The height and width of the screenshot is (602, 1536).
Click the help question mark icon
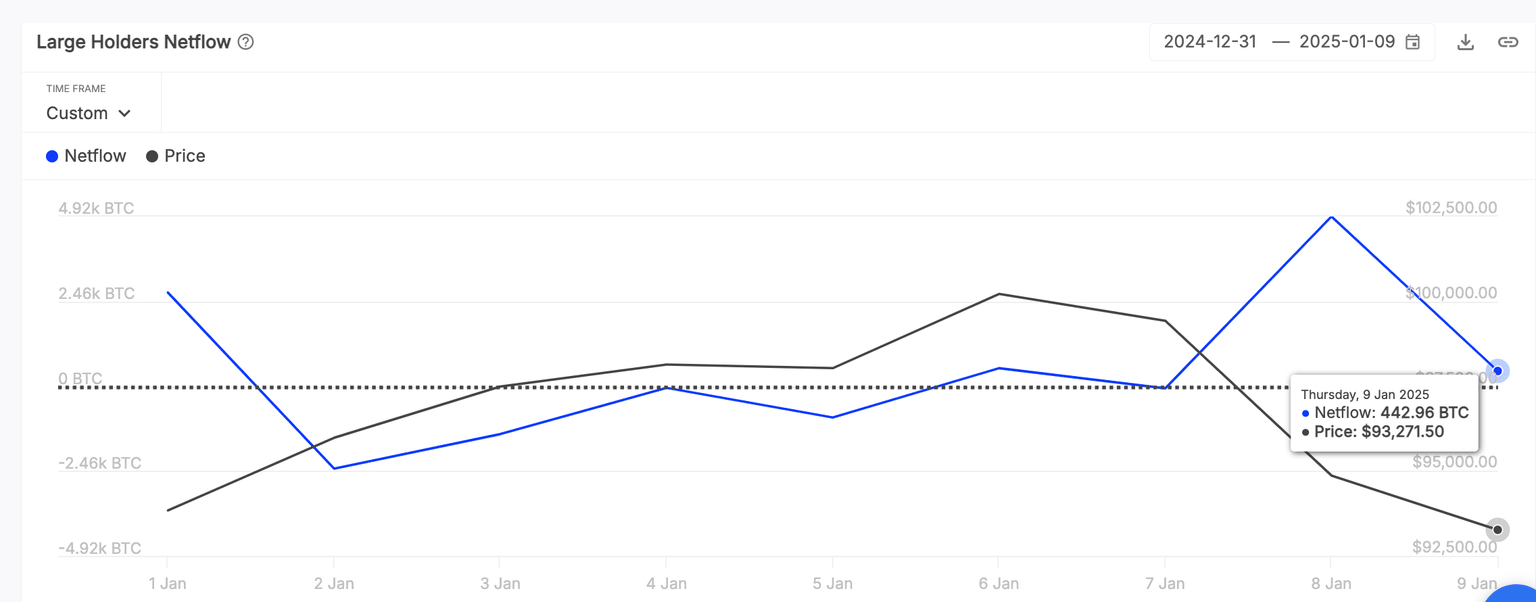[x=246, y=42]
